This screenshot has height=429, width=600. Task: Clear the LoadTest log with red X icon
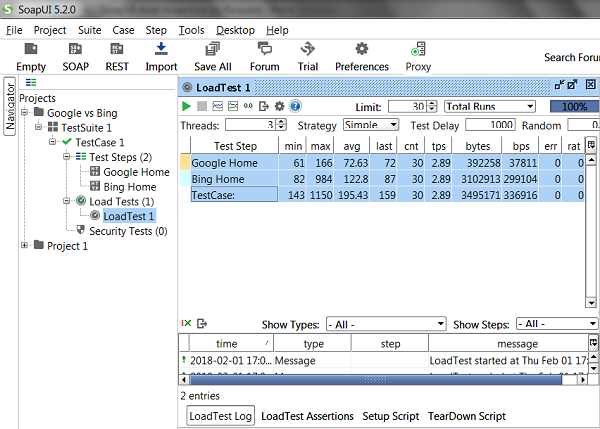(186, 323)
